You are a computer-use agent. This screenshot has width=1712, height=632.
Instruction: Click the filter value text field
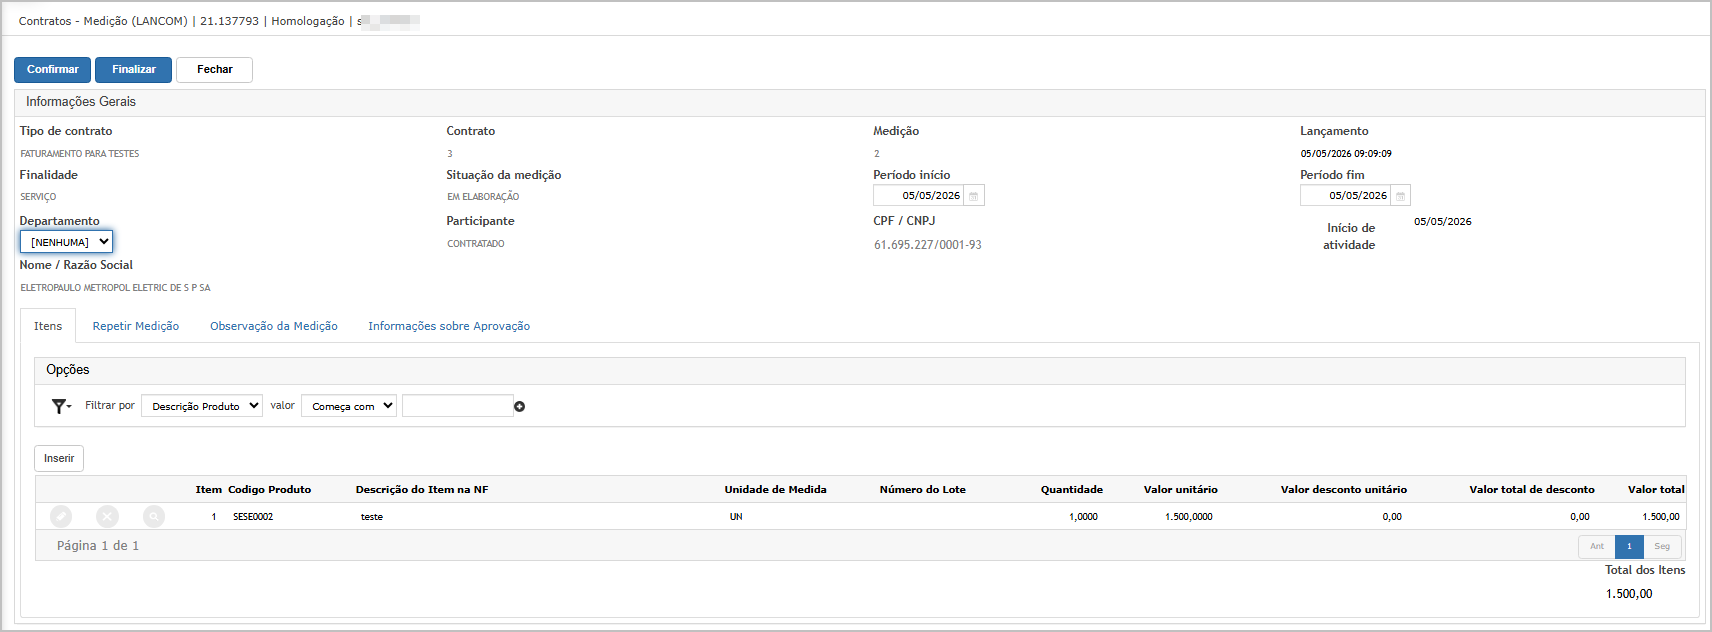457,406
